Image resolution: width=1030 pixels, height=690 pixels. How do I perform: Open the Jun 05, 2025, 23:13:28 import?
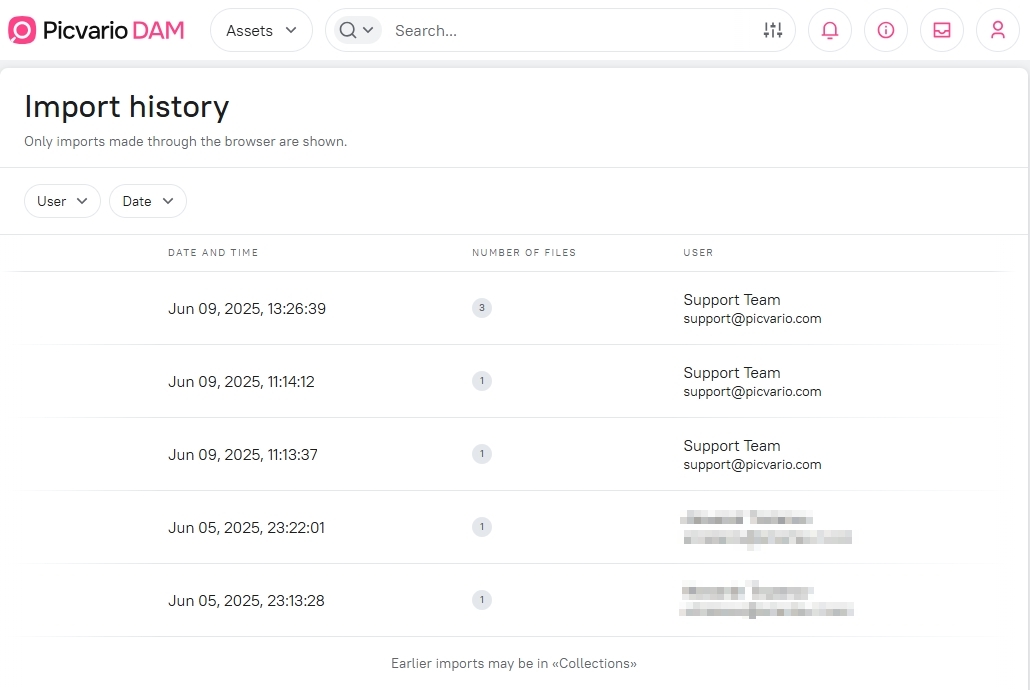(246, 601)
